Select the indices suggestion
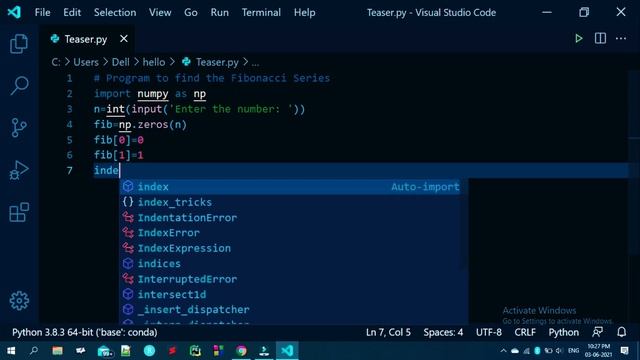 click(x=289, y=264)
